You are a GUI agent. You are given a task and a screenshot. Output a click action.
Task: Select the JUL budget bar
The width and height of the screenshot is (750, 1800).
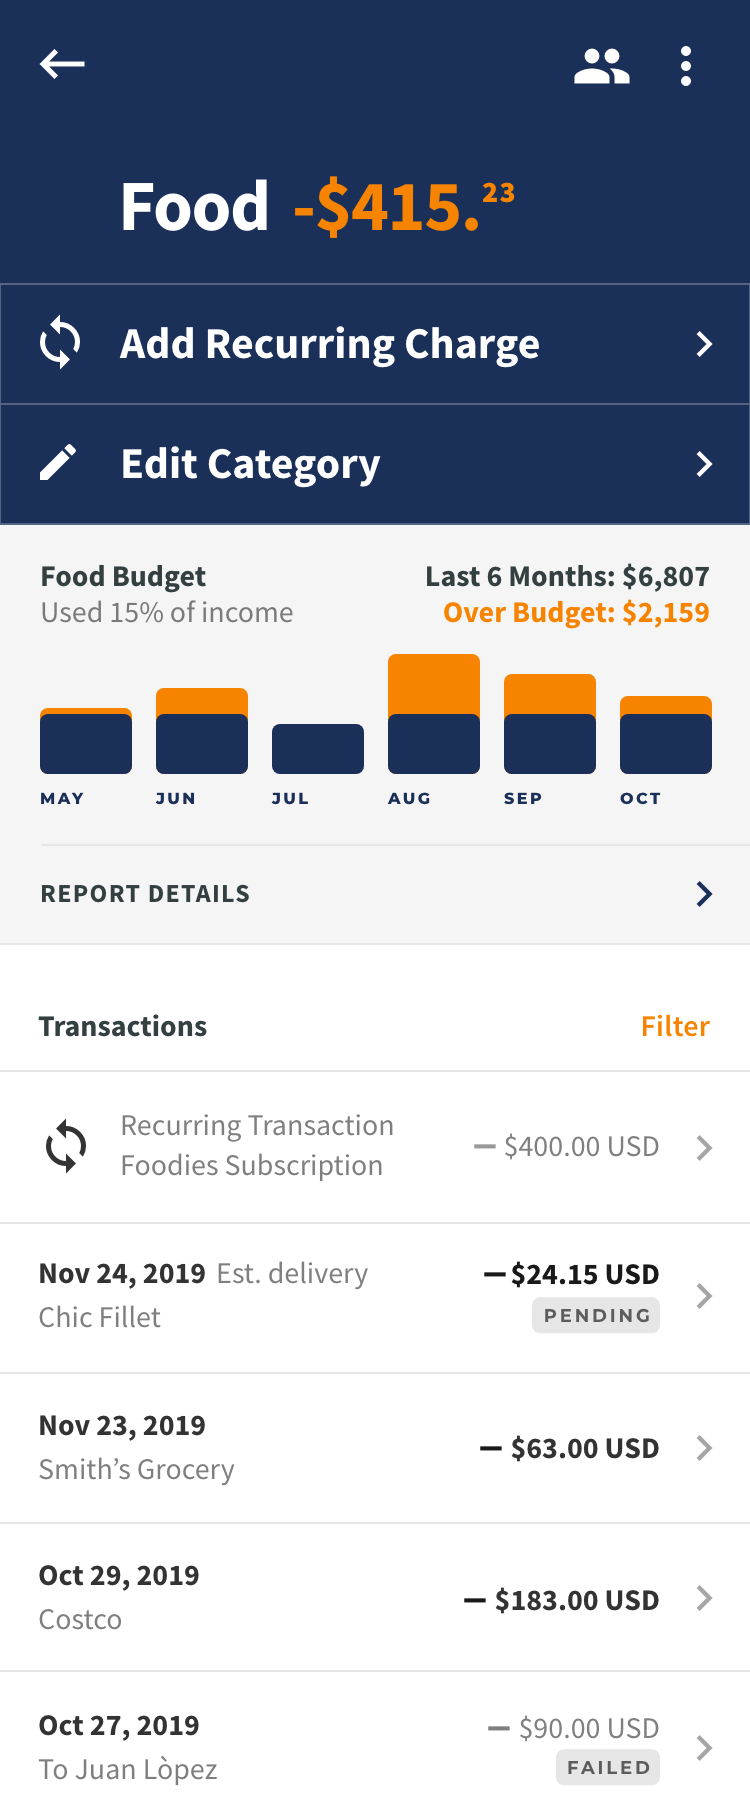pos(318,749)
